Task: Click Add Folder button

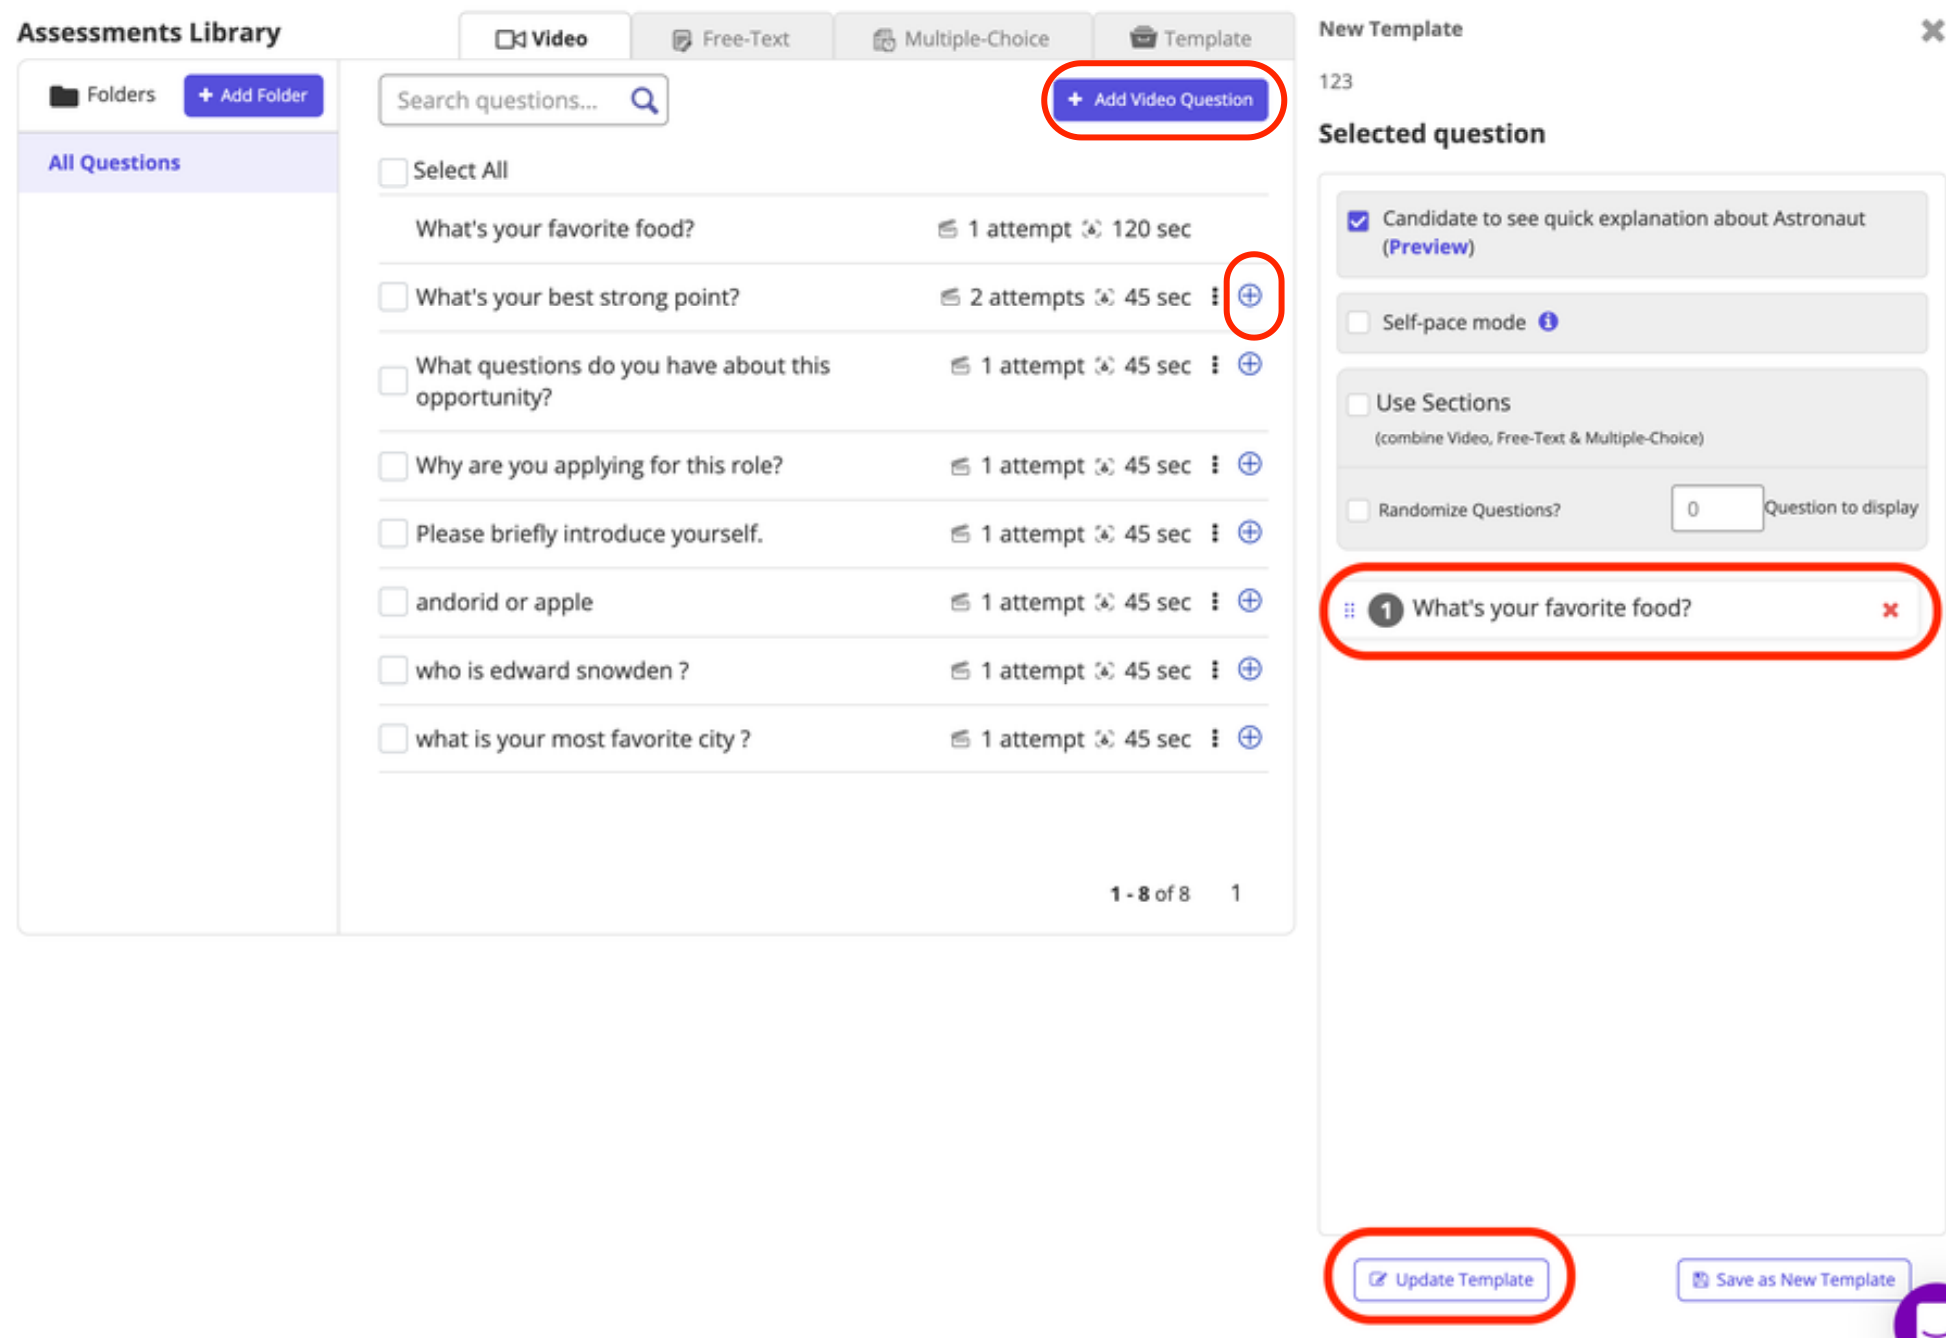Action: [x=253, y=95]
